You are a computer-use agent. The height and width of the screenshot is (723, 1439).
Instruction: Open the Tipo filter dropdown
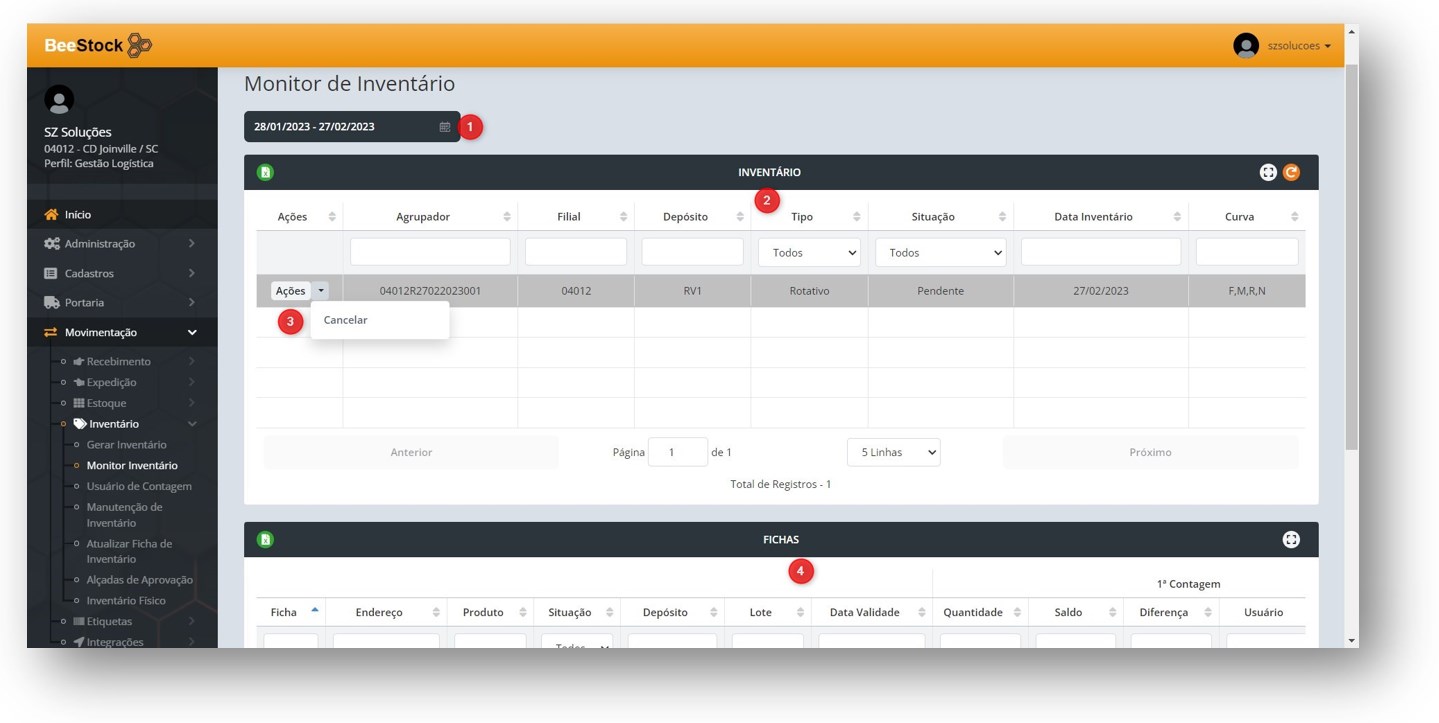click(x=809, y=253)
